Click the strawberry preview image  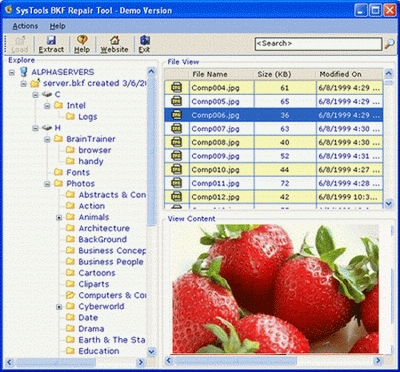(x=275, y=289)
